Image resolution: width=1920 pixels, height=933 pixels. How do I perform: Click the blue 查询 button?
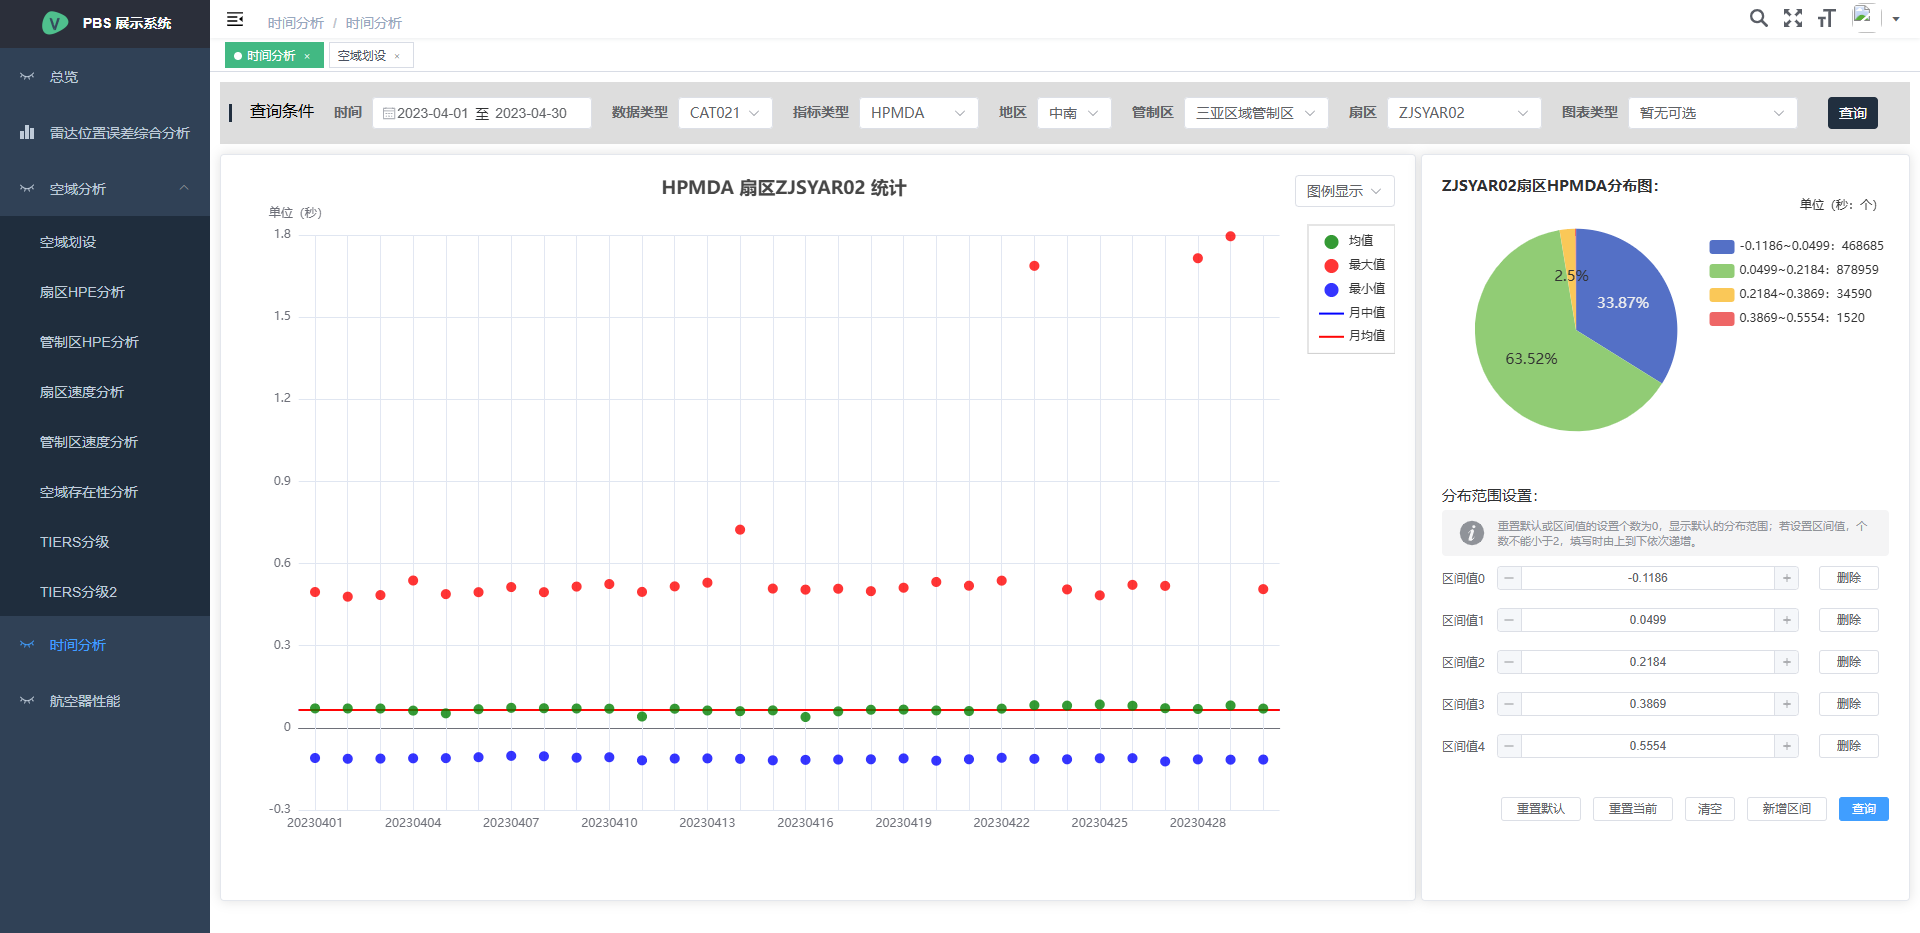point(1863,809)
